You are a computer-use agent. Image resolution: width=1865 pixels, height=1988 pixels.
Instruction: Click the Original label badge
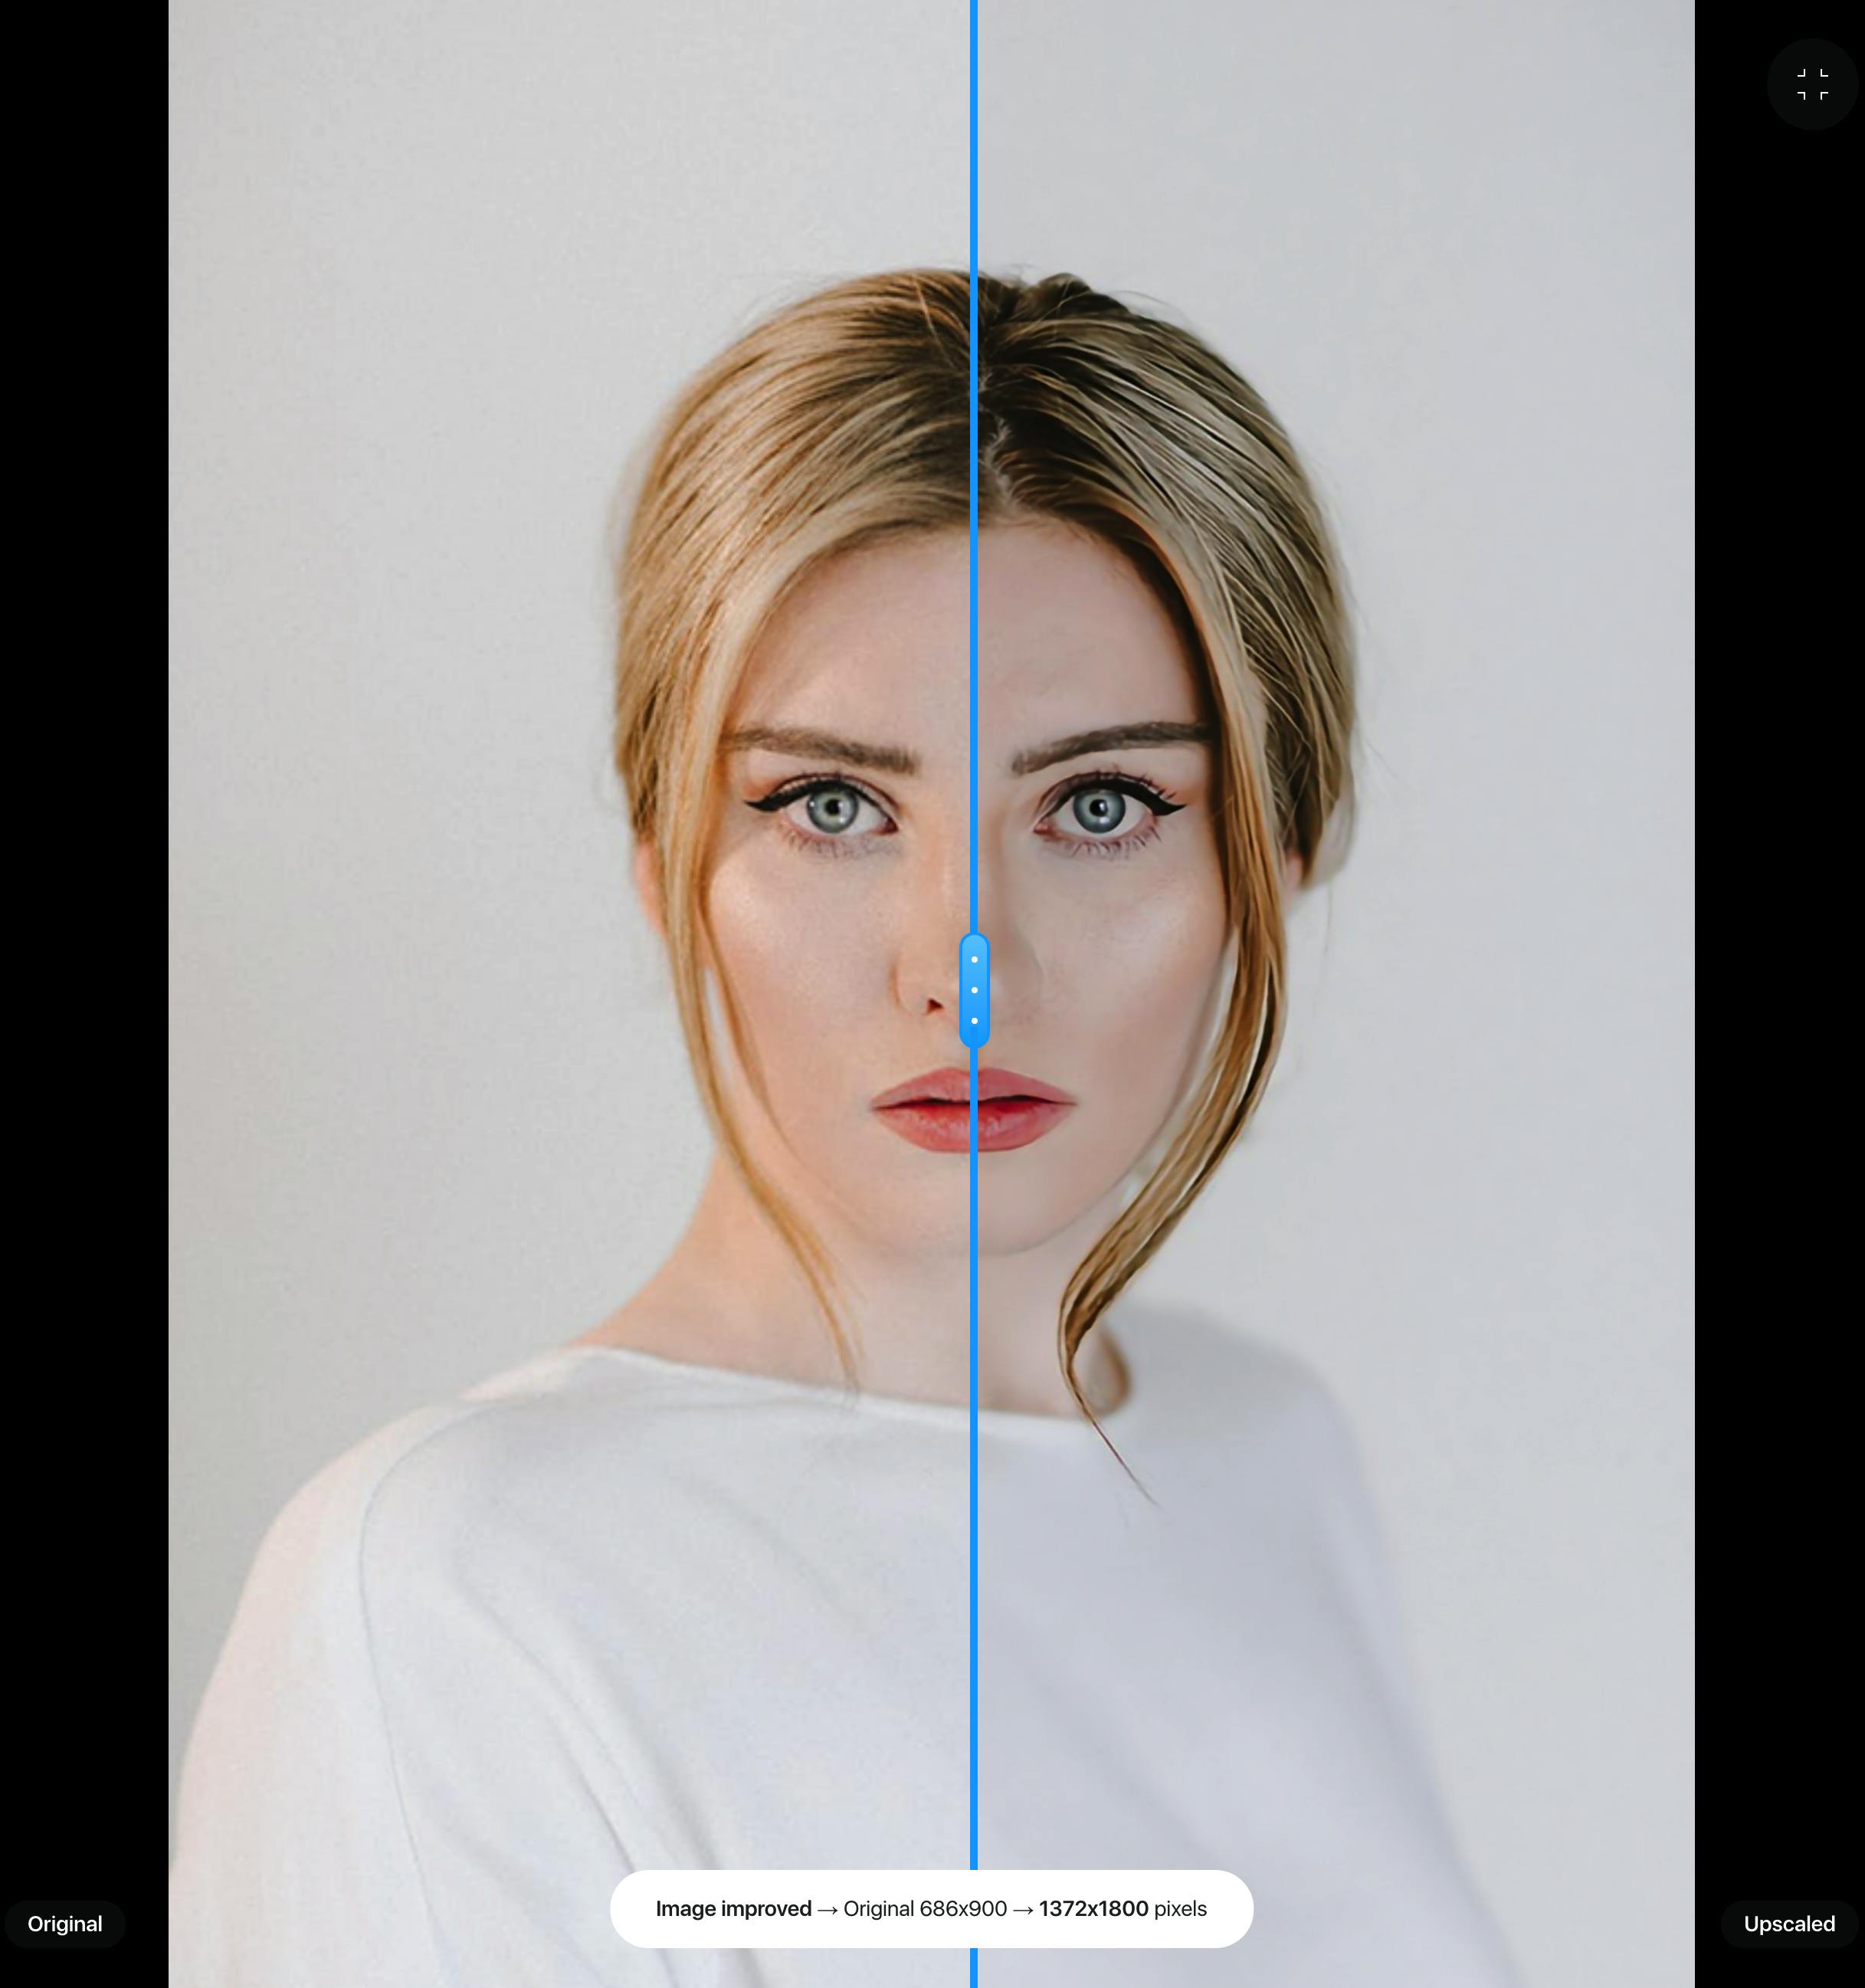click(x=65, y=1924)
